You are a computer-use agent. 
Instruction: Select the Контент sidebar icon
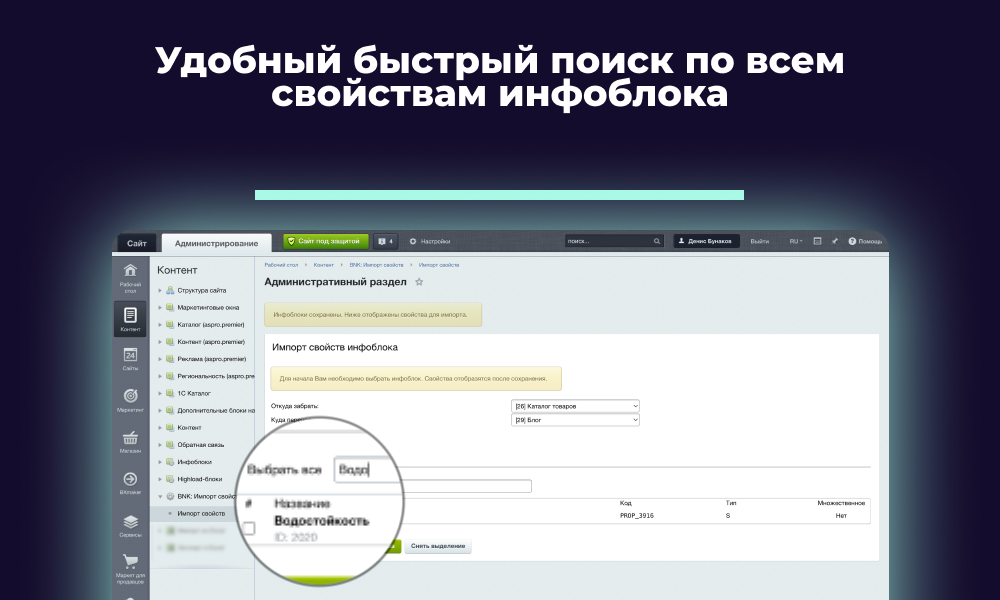[x=130, y=318]
